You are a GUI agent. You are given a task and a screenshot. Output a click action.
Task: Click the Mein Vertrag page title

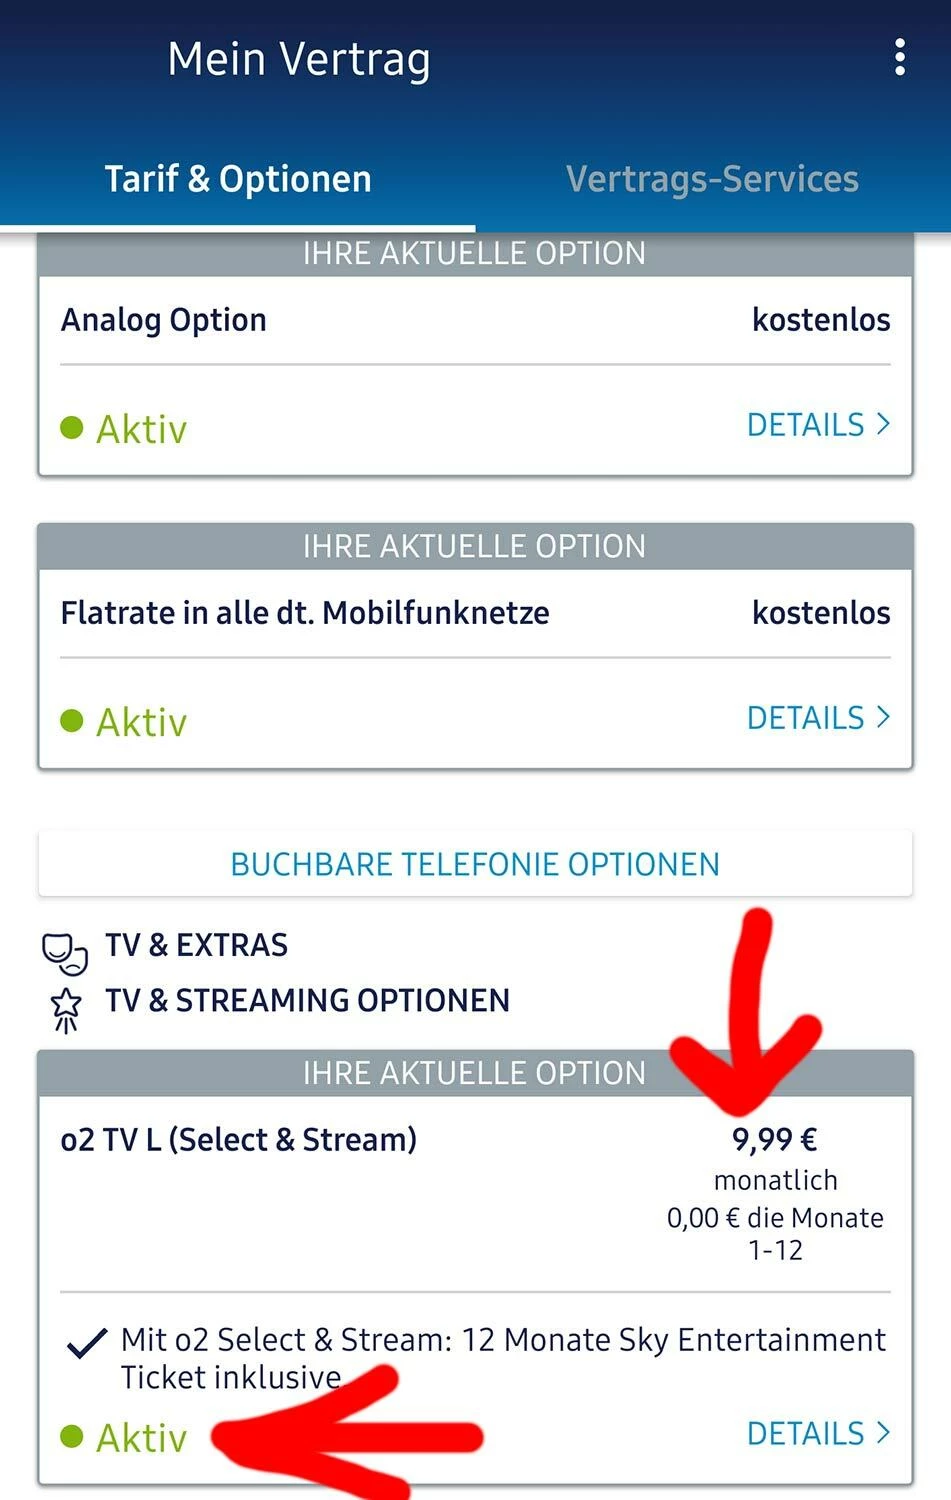point(299,59)
